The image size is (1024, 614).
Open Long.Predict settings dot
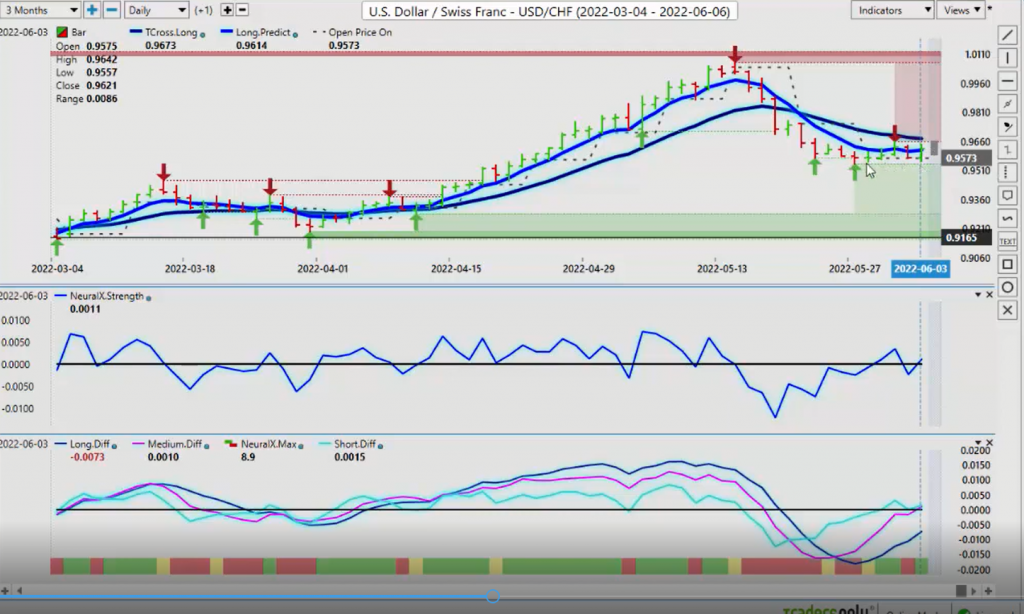(x=295, y=34)
